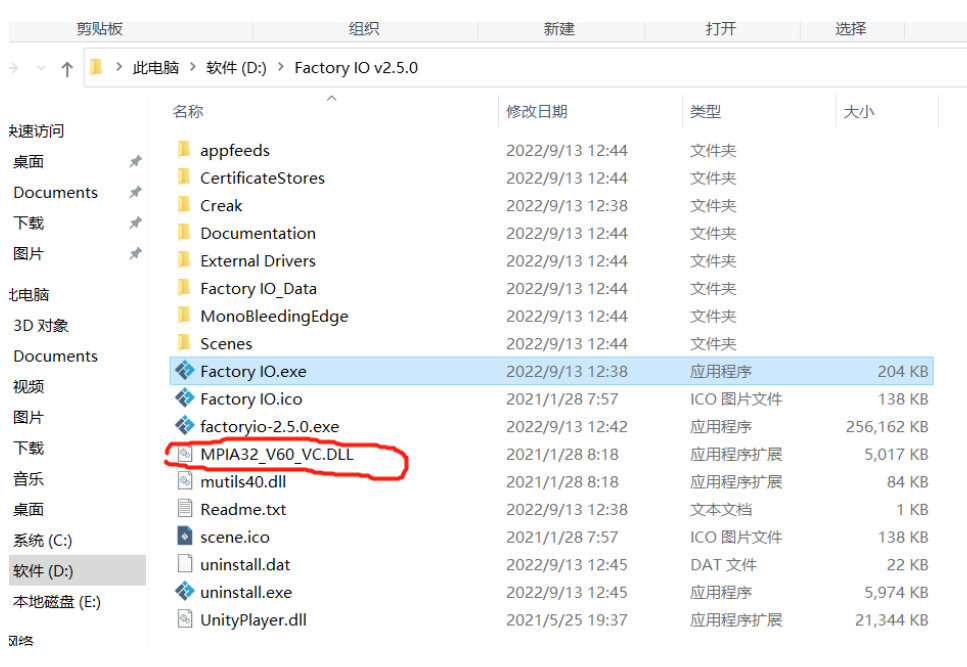Sort by the 大小 column header
967x667 pixels.
pos(858,112)
